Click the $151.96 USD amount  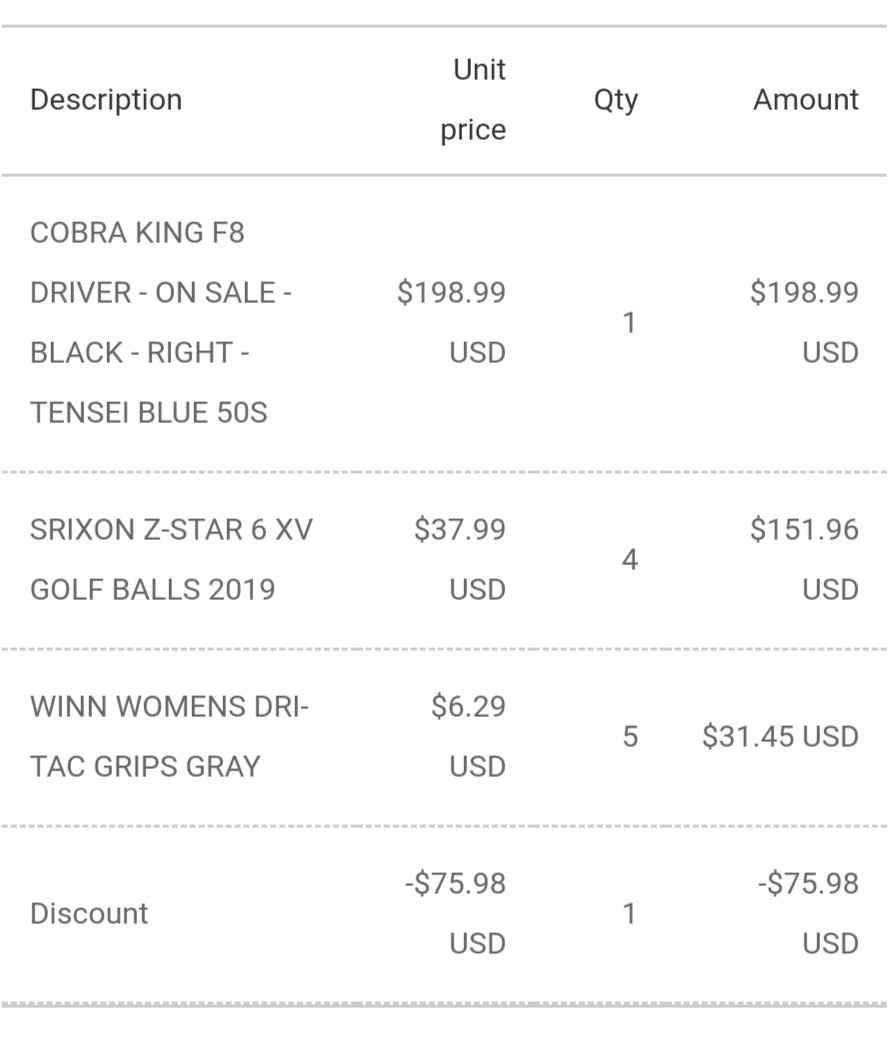805,559
